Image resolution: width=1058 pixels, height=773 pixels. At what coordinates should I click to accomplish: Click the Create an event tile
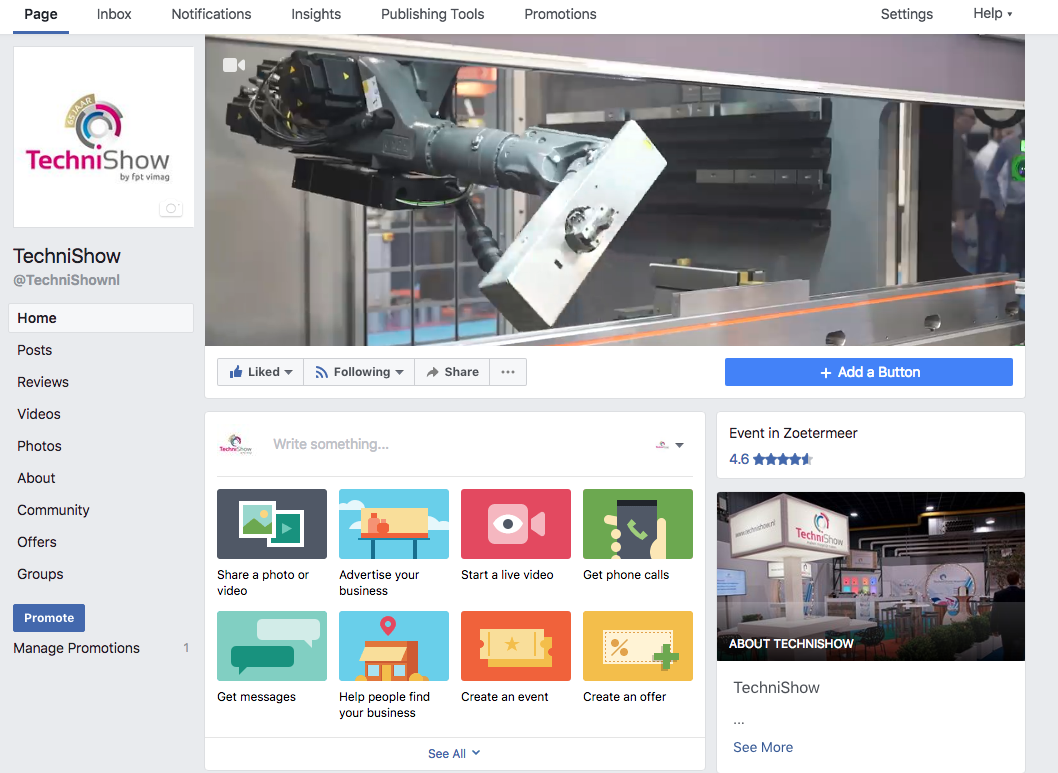pos(516,646)
